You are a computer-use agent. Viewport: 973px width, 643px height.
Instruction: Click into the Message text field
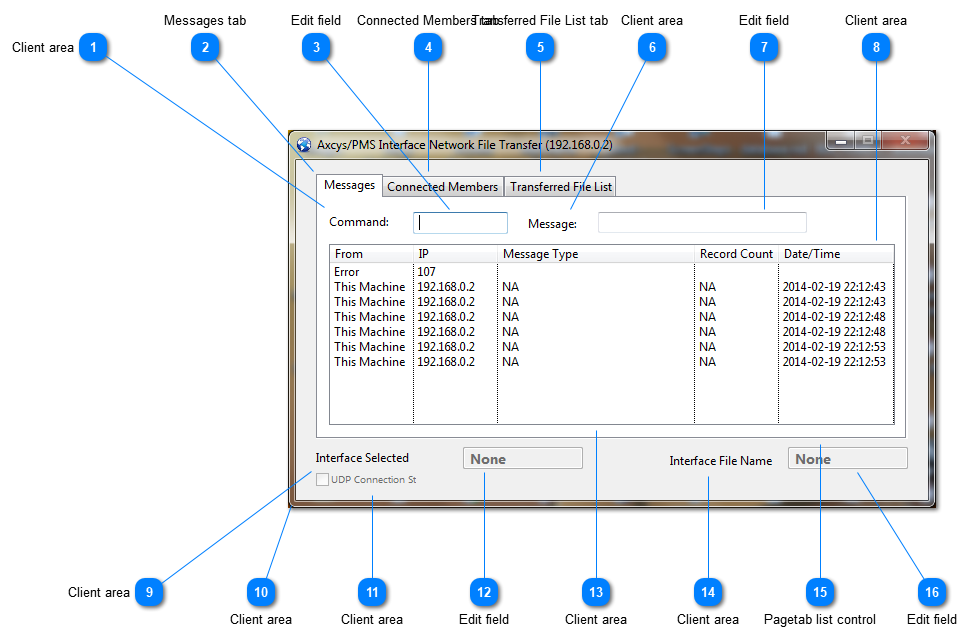click(x=702, y=223)
